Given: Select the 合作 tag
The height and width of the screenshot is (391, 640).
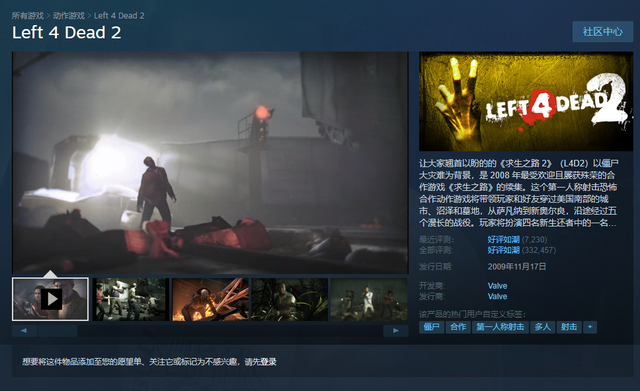Looking at the screenshot, I should tap(458, 327).
